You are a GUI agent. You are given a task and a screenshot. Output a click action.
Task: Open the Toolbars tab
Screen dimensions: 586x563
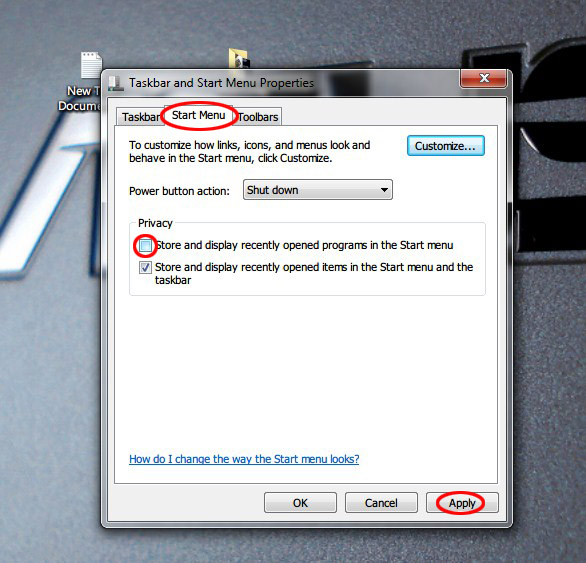point(258,117)
